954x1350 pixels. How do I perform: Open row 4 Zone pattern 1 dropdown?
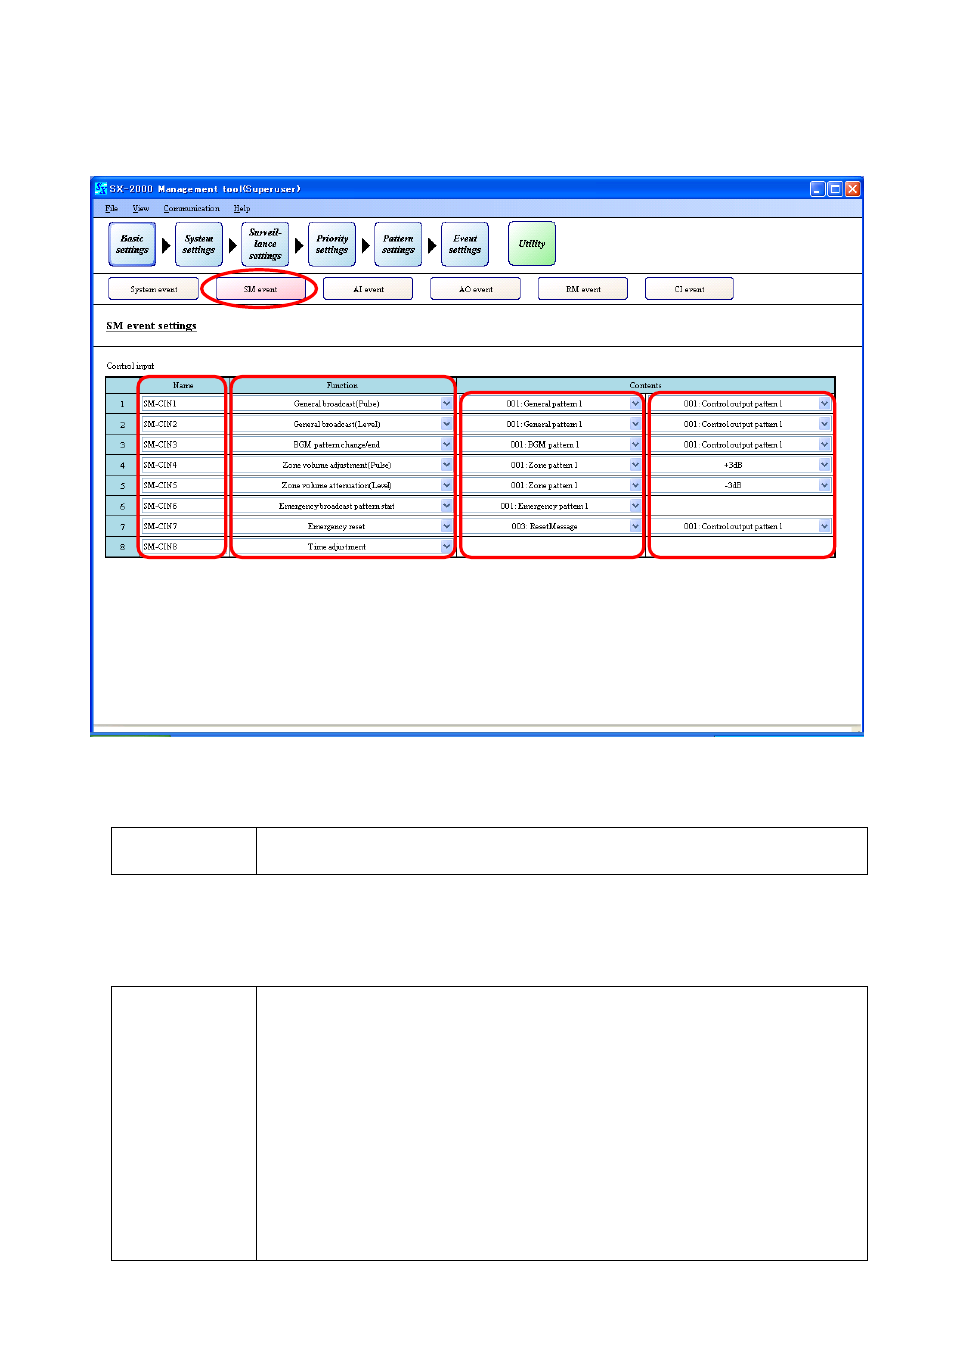(635, 465)
